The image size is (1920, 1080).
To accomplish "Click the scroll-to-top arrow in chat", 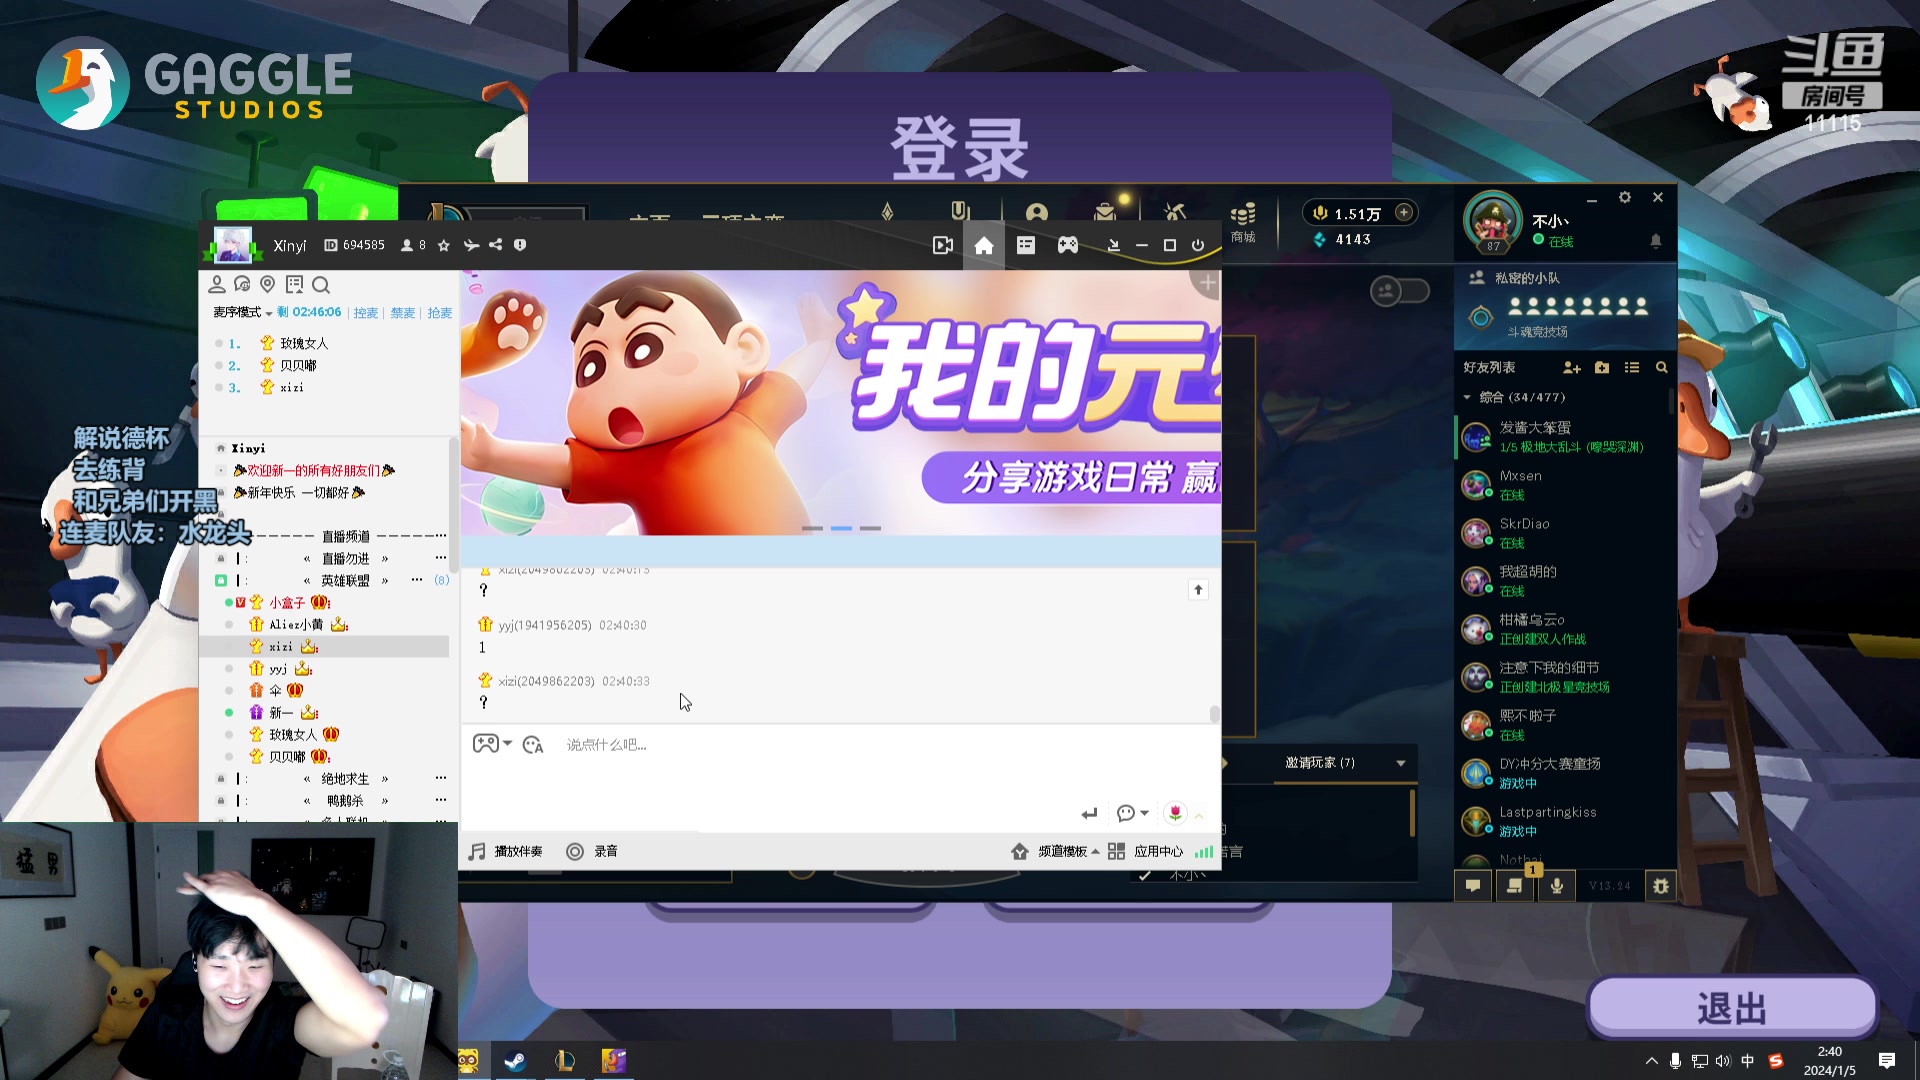I will coord(1198,590).
